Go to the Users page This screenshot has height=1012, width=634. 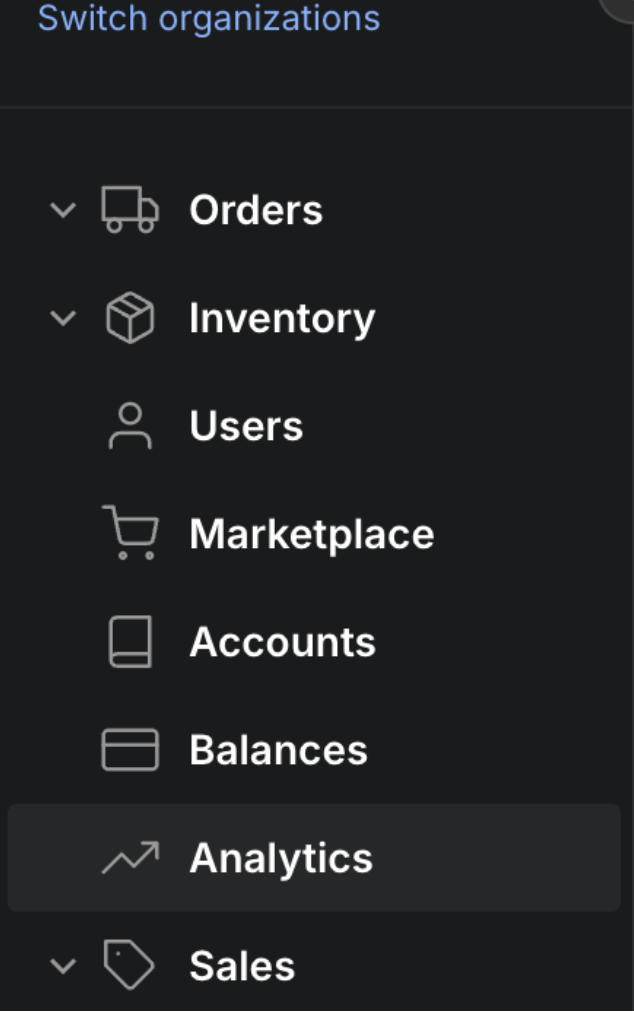246,426
